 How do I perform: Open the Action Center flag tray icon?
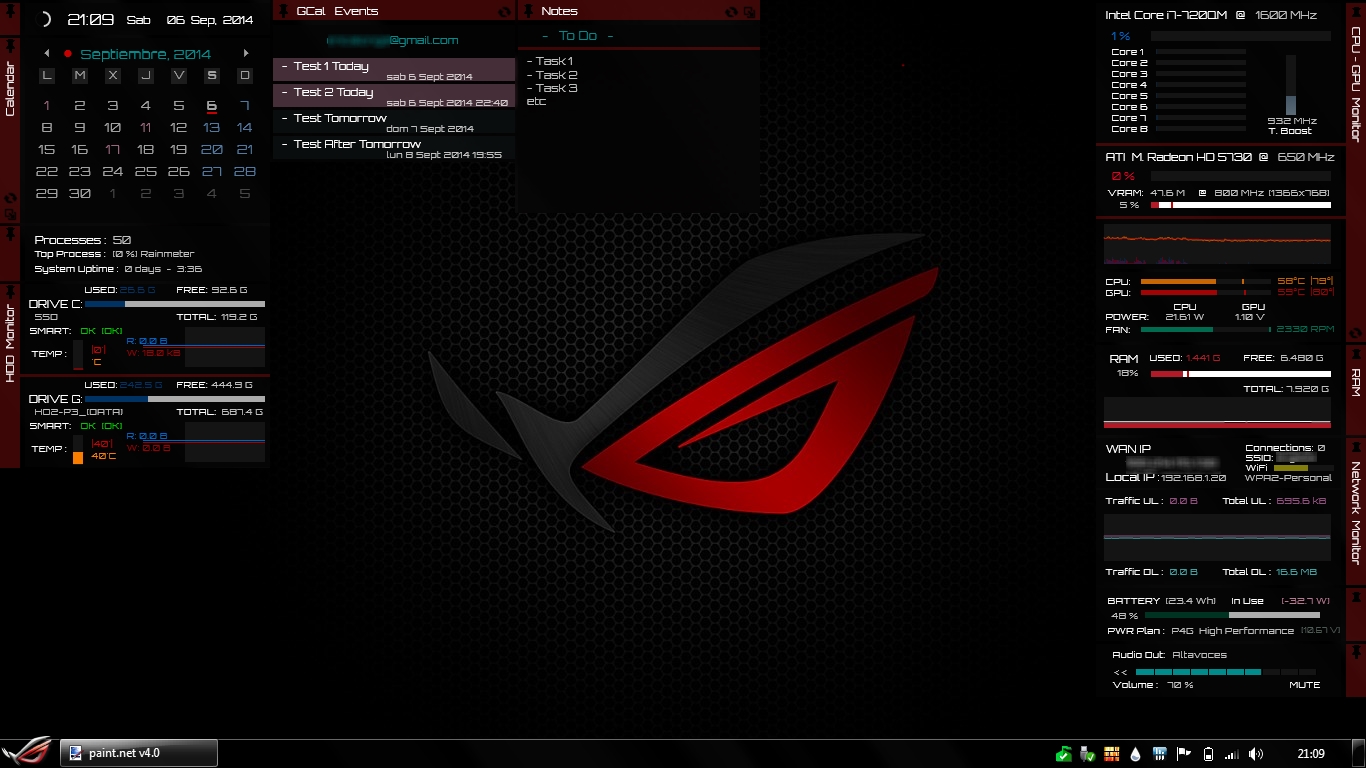point(1184,754)
